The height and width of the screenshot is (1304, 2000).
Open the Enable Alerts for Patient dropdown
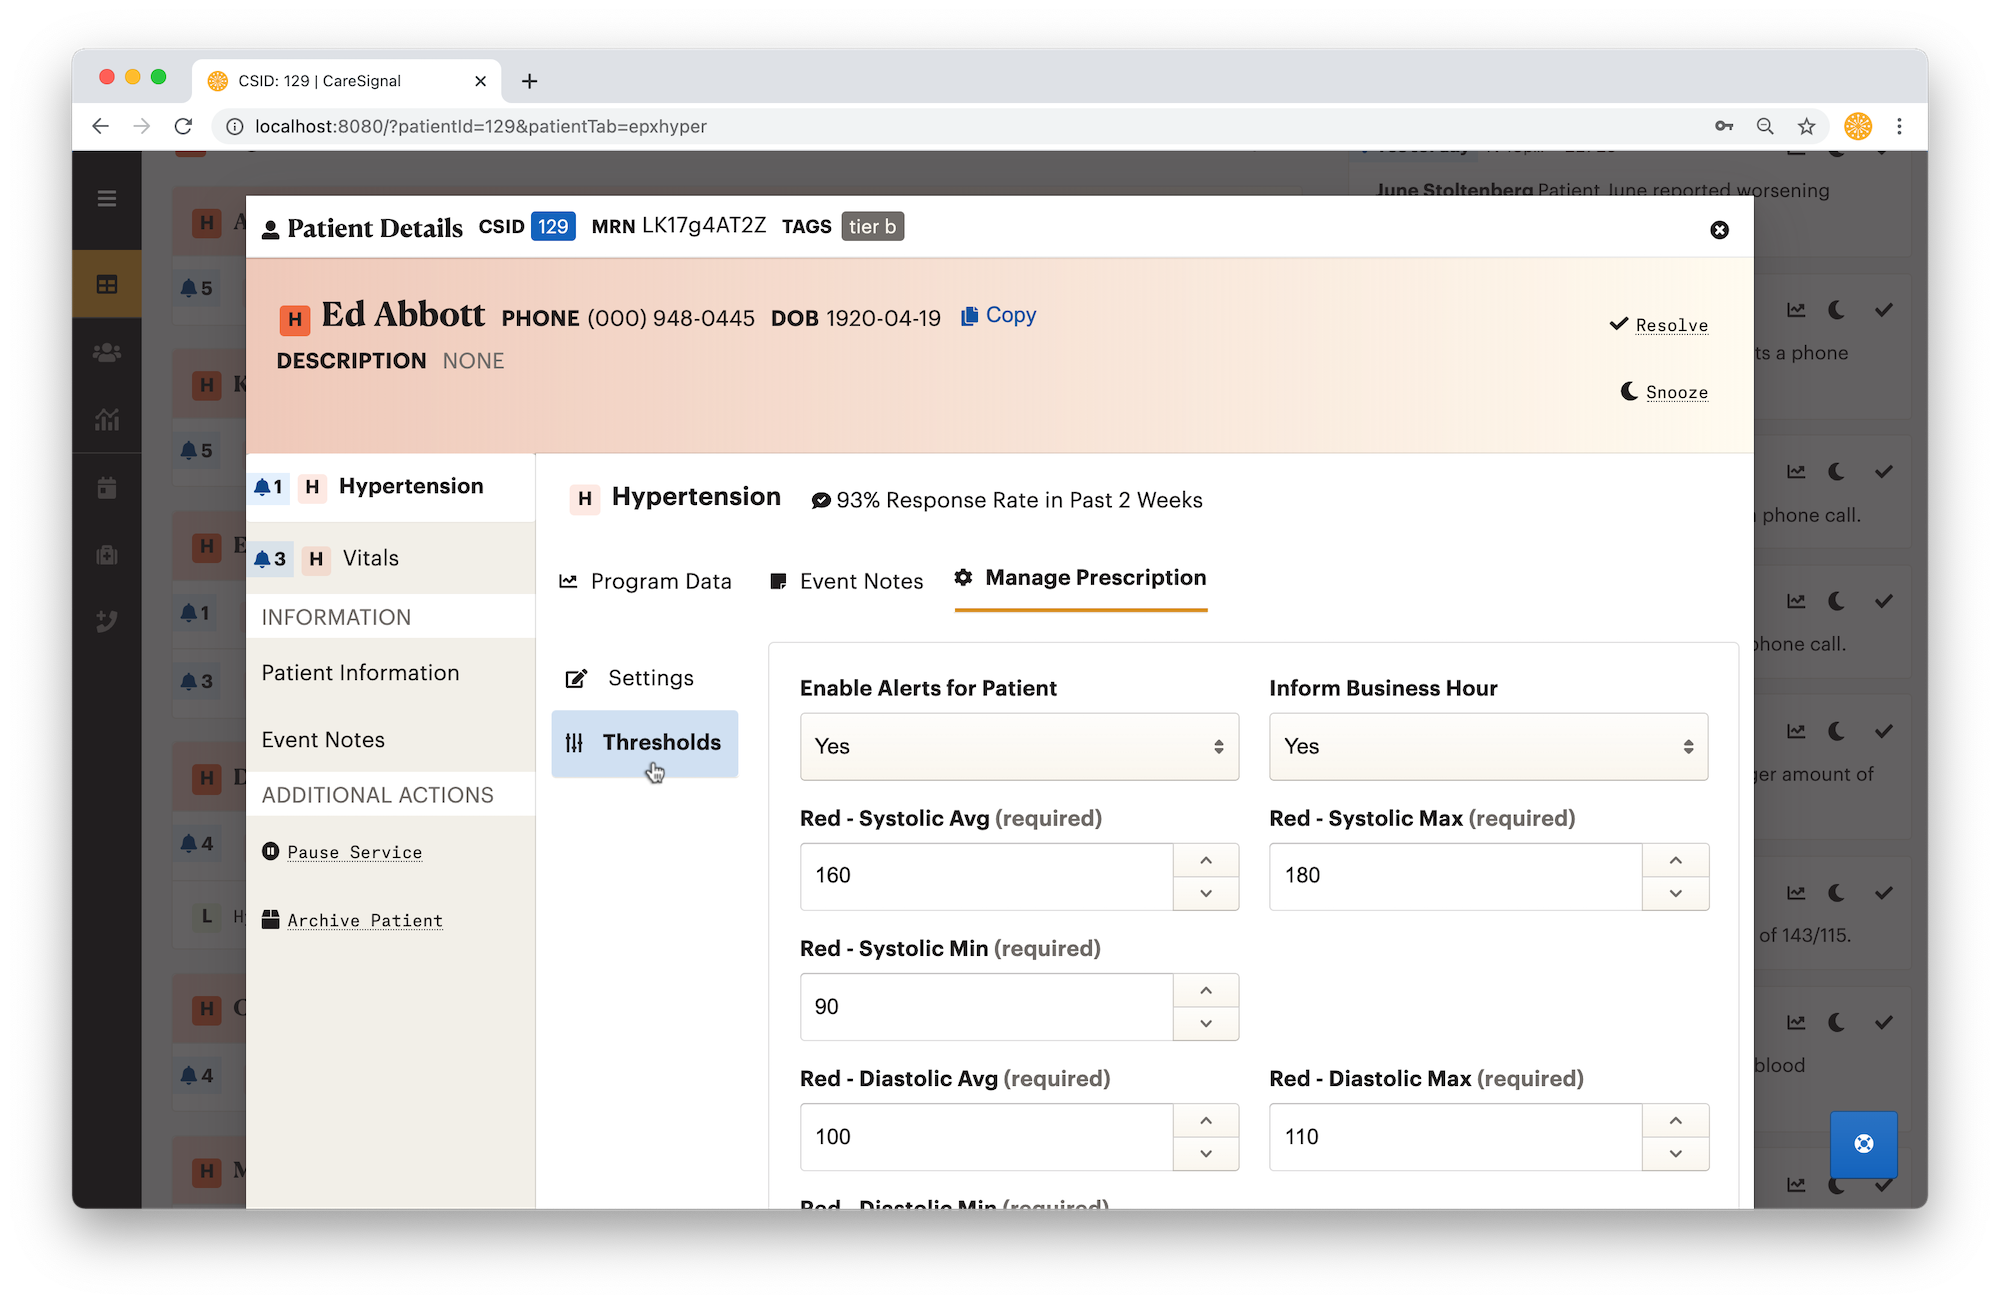click(1019, 747)
